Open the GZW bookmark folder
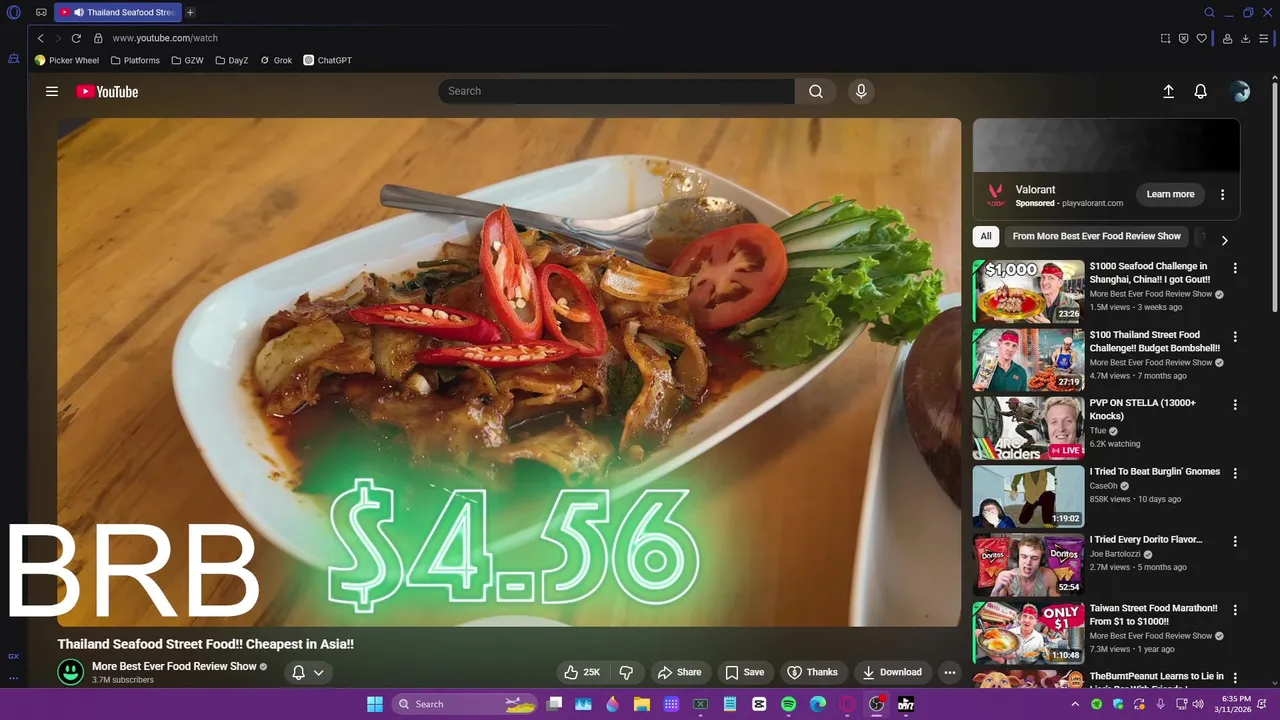The height and width of the screenshot is (720, 1280). 187,60
